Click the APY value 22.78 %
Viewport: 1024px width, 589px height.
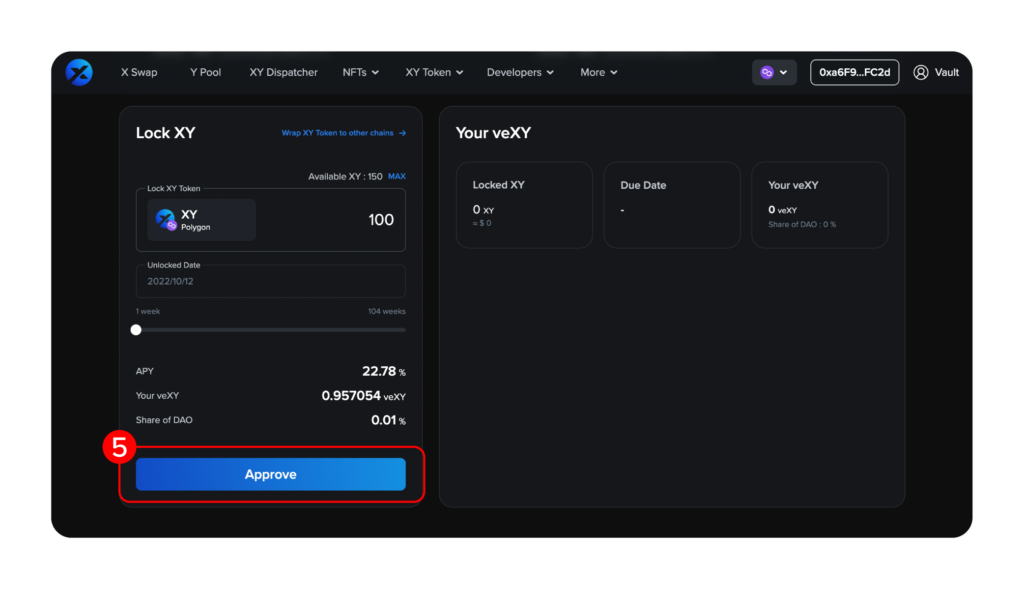pos(384,372)
